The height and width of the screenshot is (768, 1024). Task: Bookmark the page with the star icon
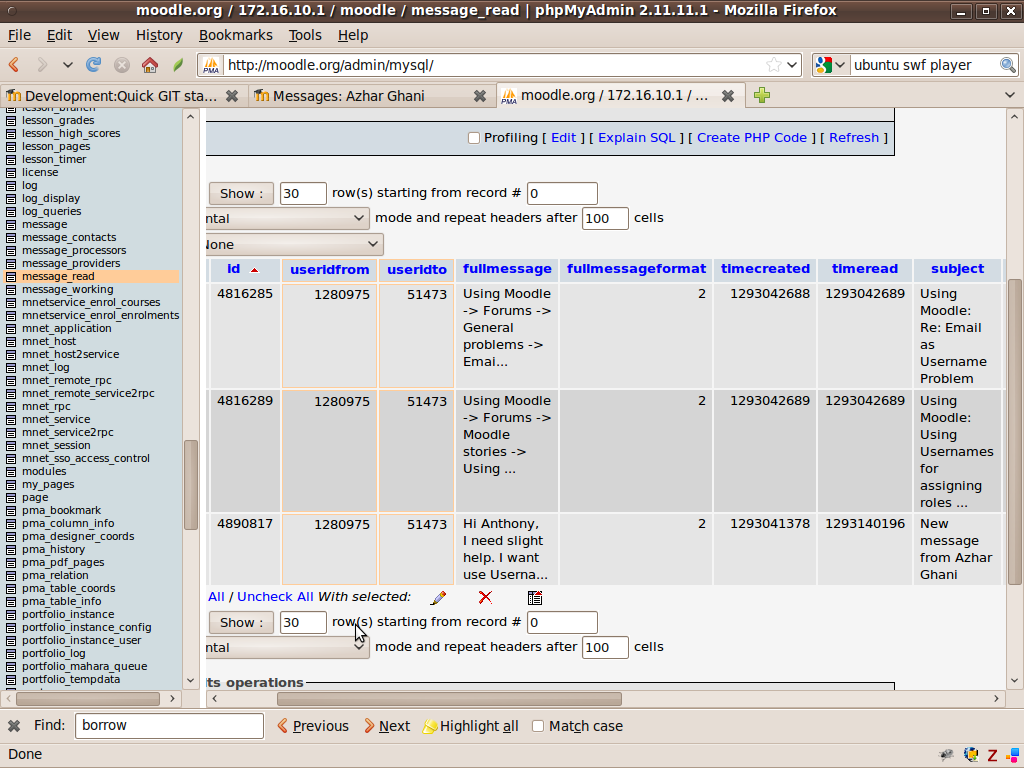(x=773, y=65)
